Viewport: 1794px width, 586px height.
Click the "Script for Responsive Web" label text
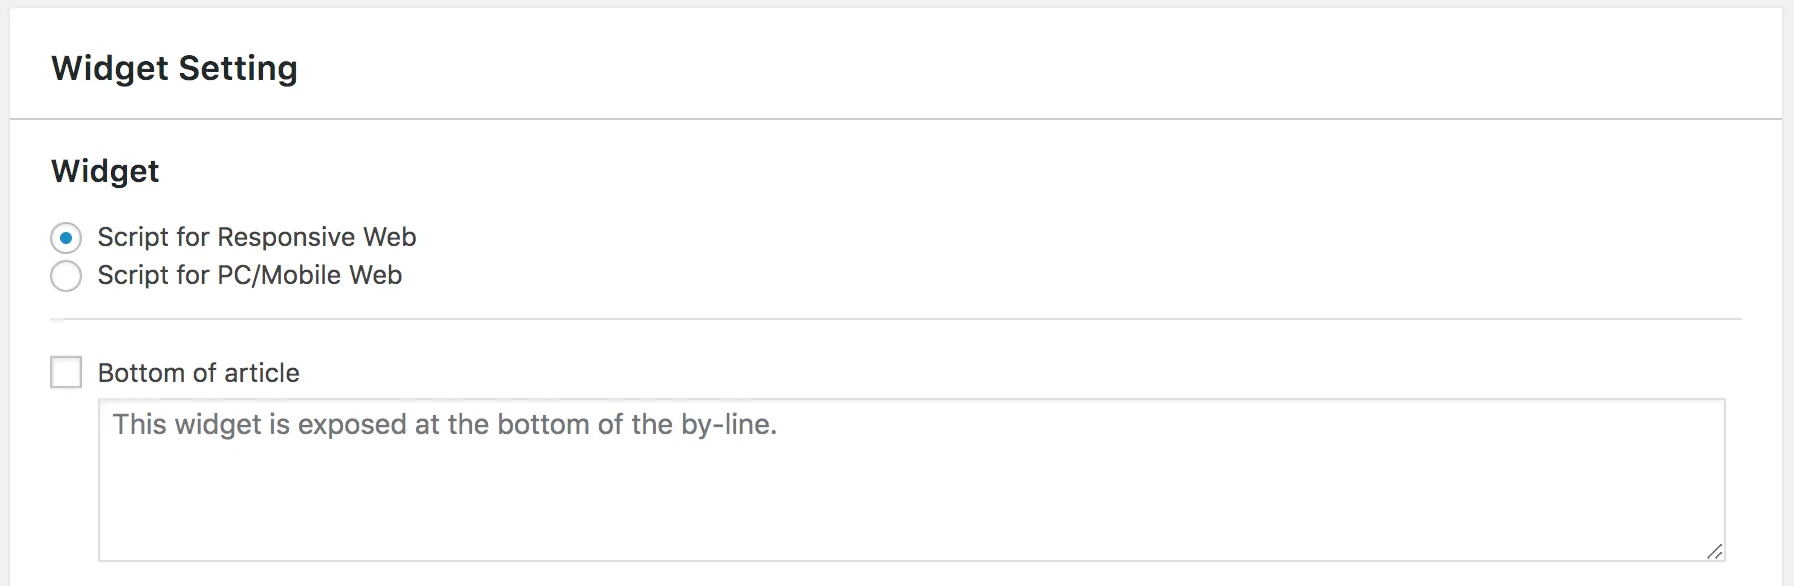coord(256,237)
